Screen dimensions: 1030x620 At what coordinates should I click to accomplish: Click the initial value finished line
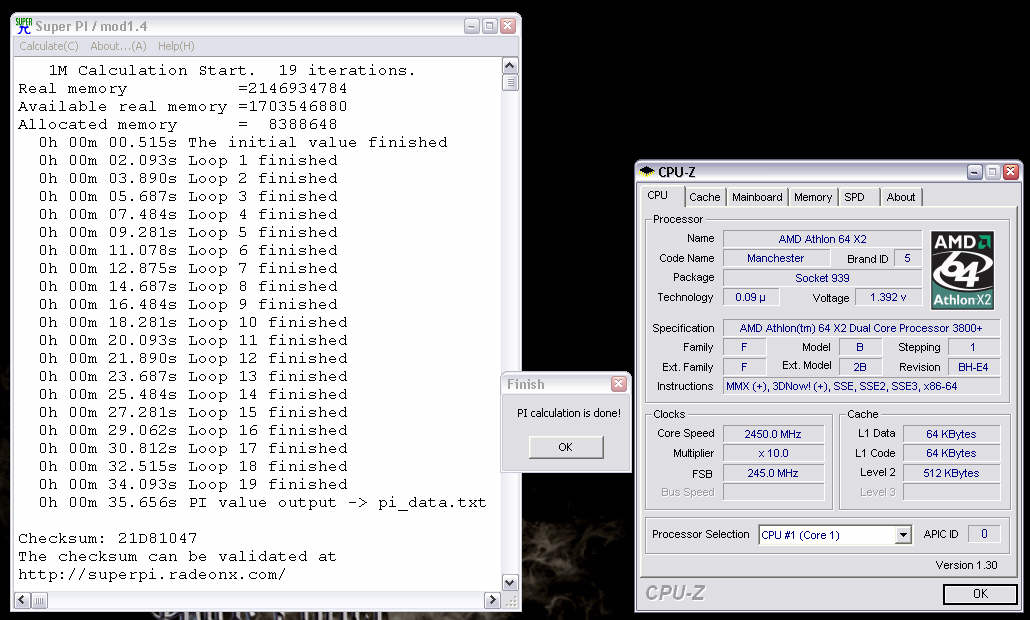pos(242,143)
